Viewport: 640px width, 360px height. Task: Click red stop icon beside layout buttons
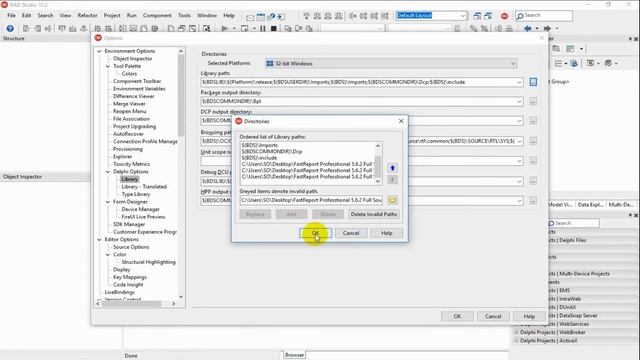[504, 16]
